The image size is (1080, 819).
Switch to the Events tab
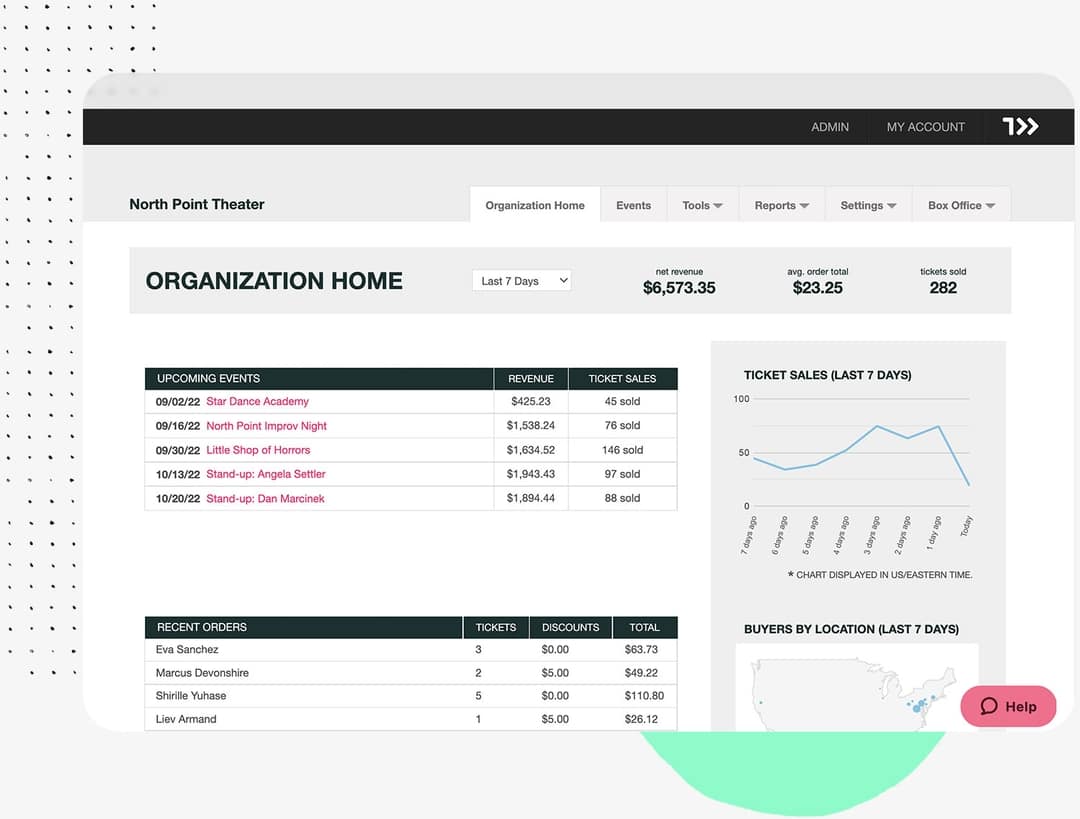click(x=633, y=205)
